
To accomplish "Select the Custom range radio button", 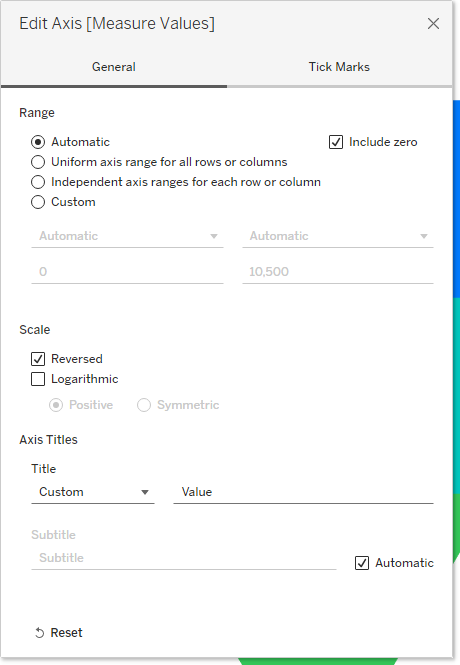I will (x=38, y=202).
